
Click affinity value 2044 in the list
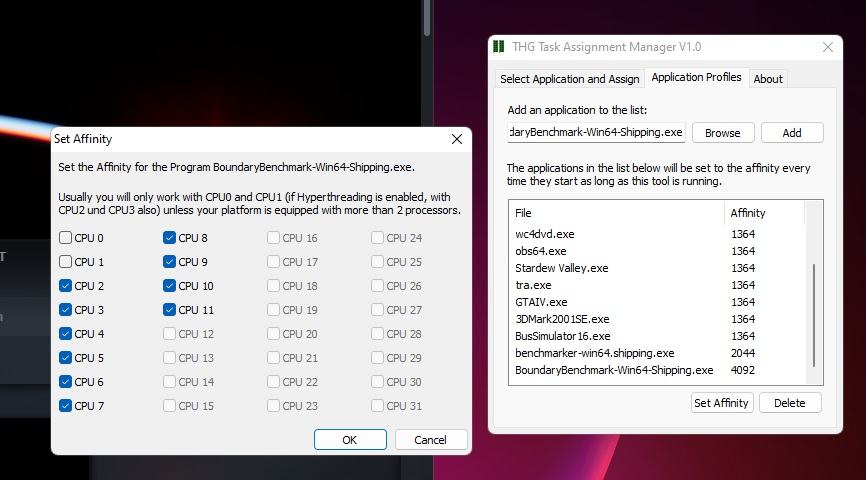tap(743, 354)
